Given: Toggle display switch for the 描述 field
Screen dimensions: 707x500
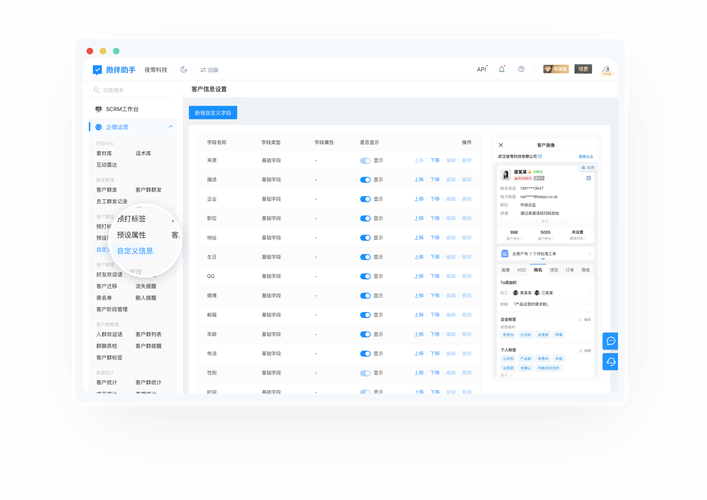Looking at the screenshot, I should pyautogui.click(x=365, y=180).
